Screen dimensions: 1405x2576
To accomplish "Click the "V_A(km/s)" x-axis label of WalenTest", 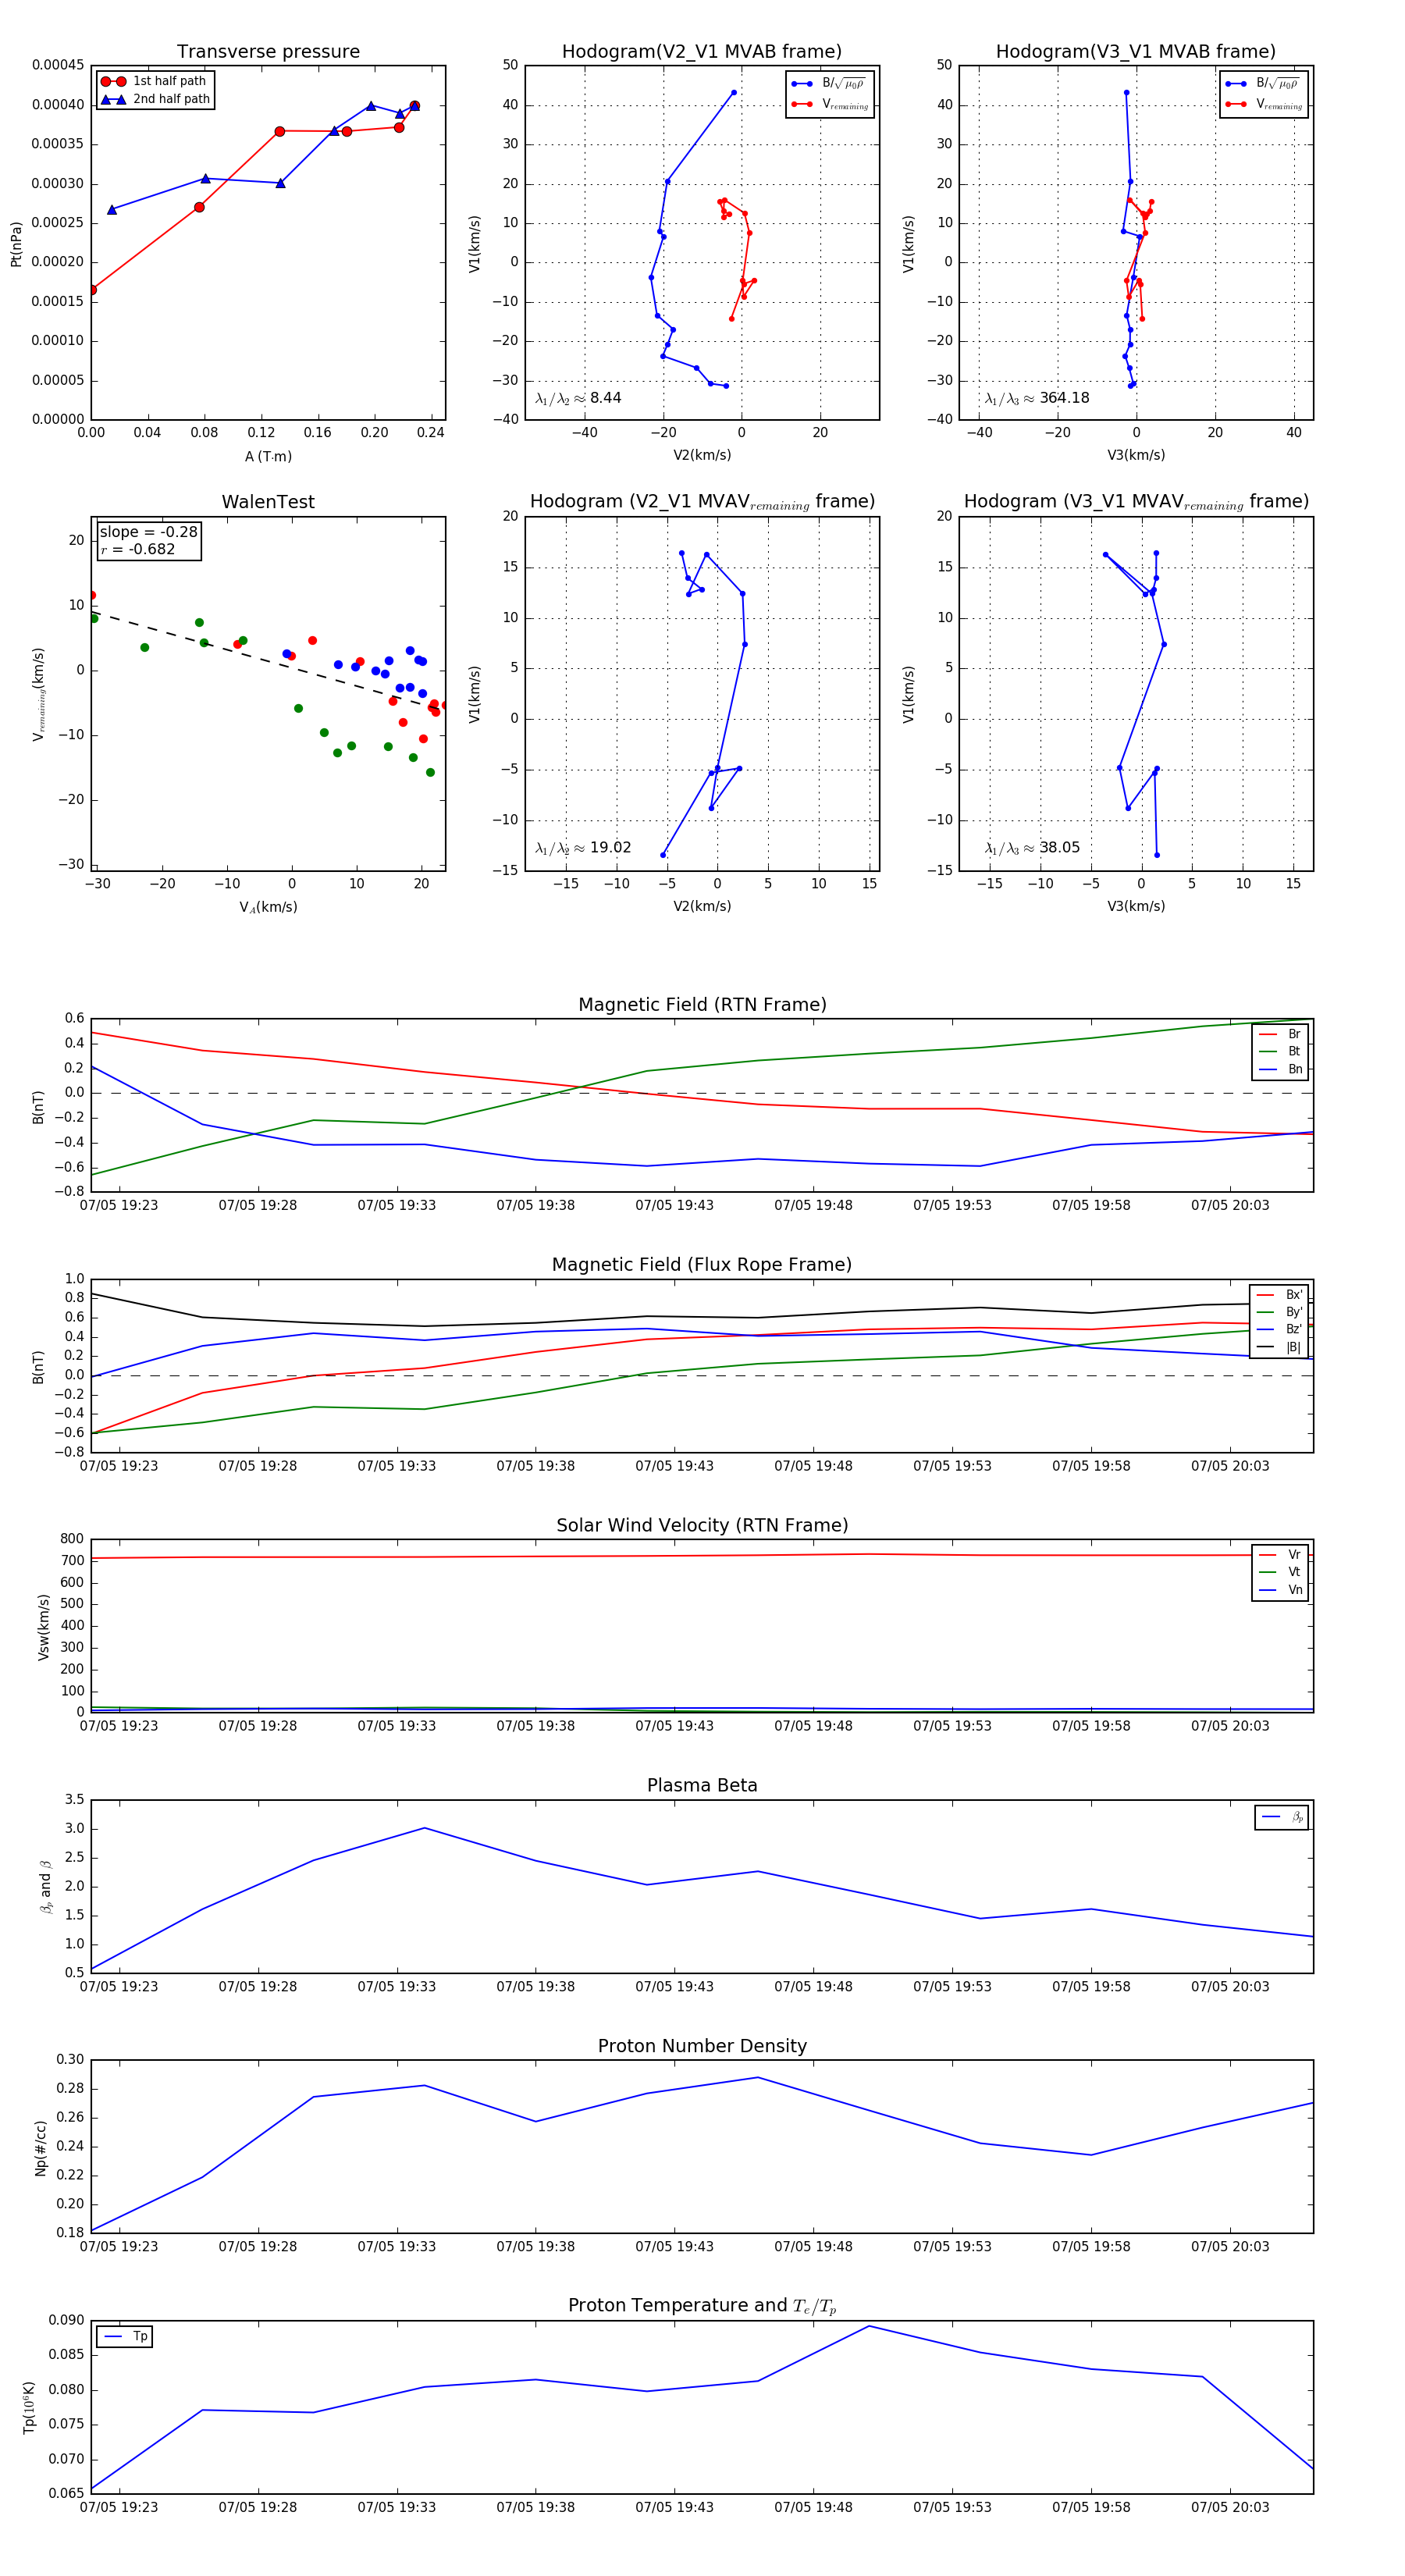I will (268, 908).
